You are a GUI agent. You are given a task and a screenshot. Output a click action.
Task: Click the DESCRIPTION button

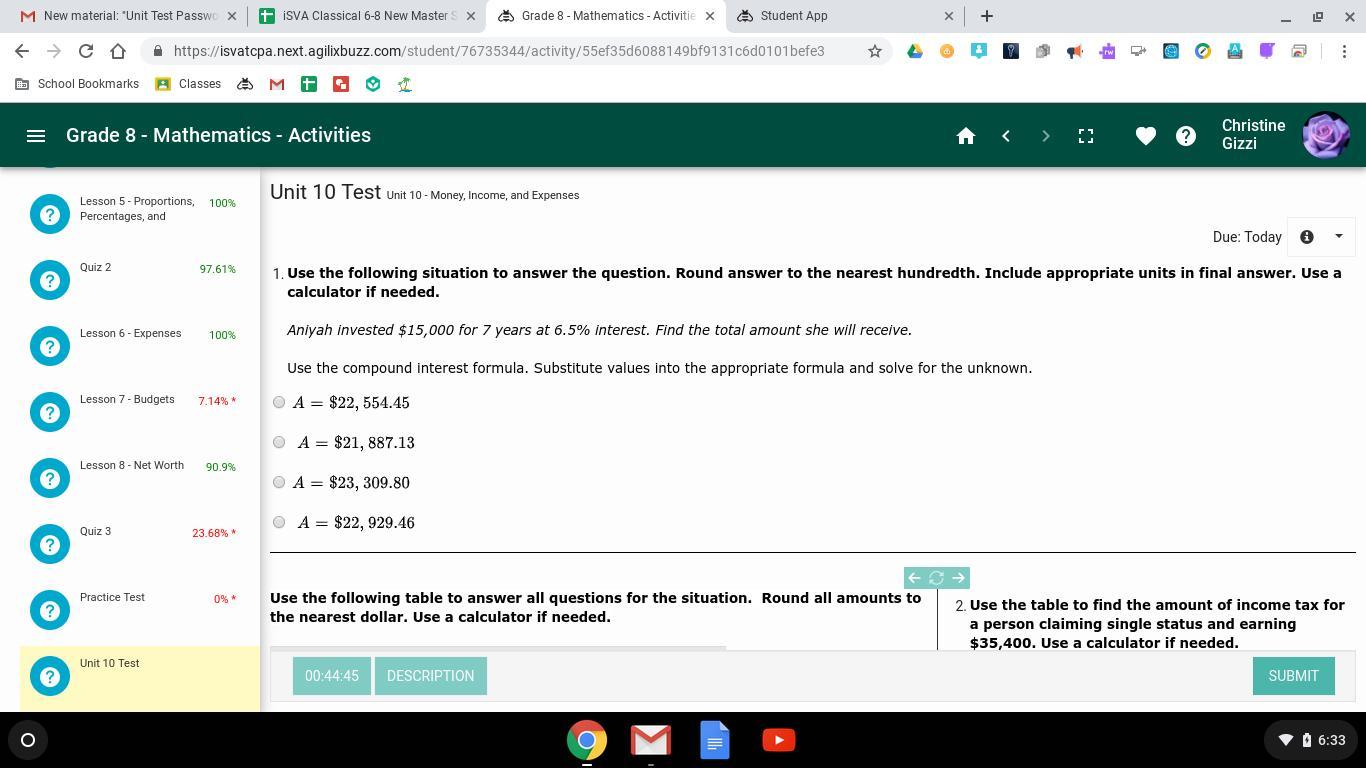tap(430, 676)
